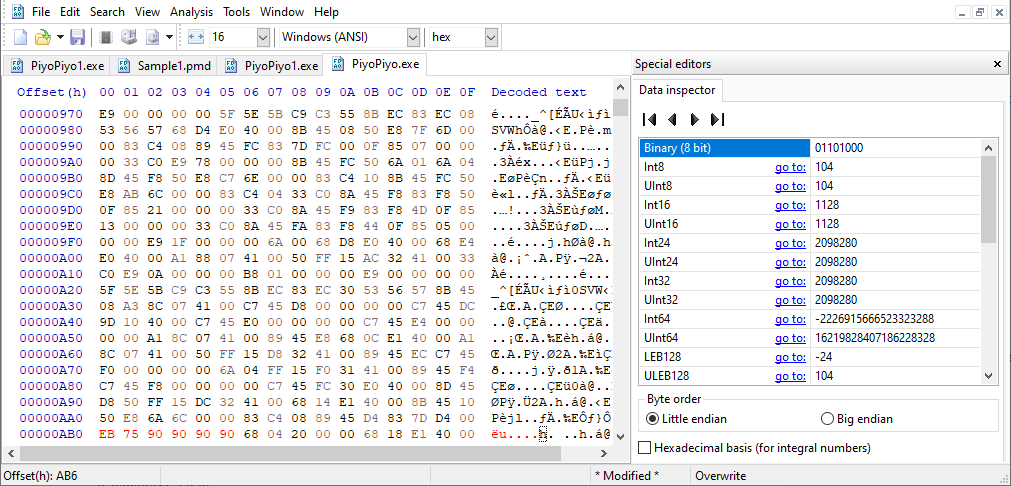This screenshot has width=1011, height=486.
Task: Save the file with the floppy disk icon
Action: (x=77, y=37)
